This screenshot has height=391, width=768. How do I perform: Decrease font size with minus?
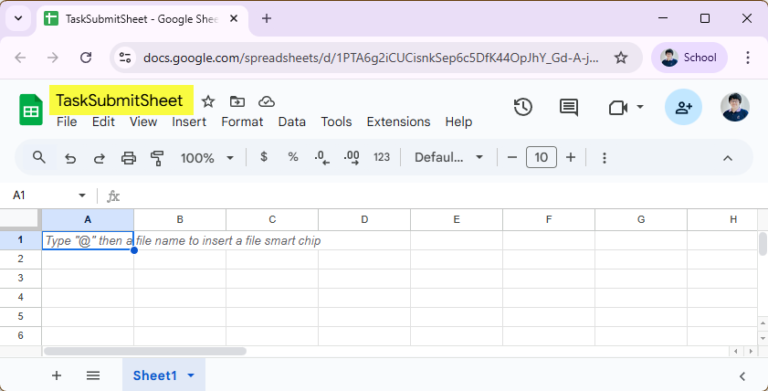(x=512, y=157)
